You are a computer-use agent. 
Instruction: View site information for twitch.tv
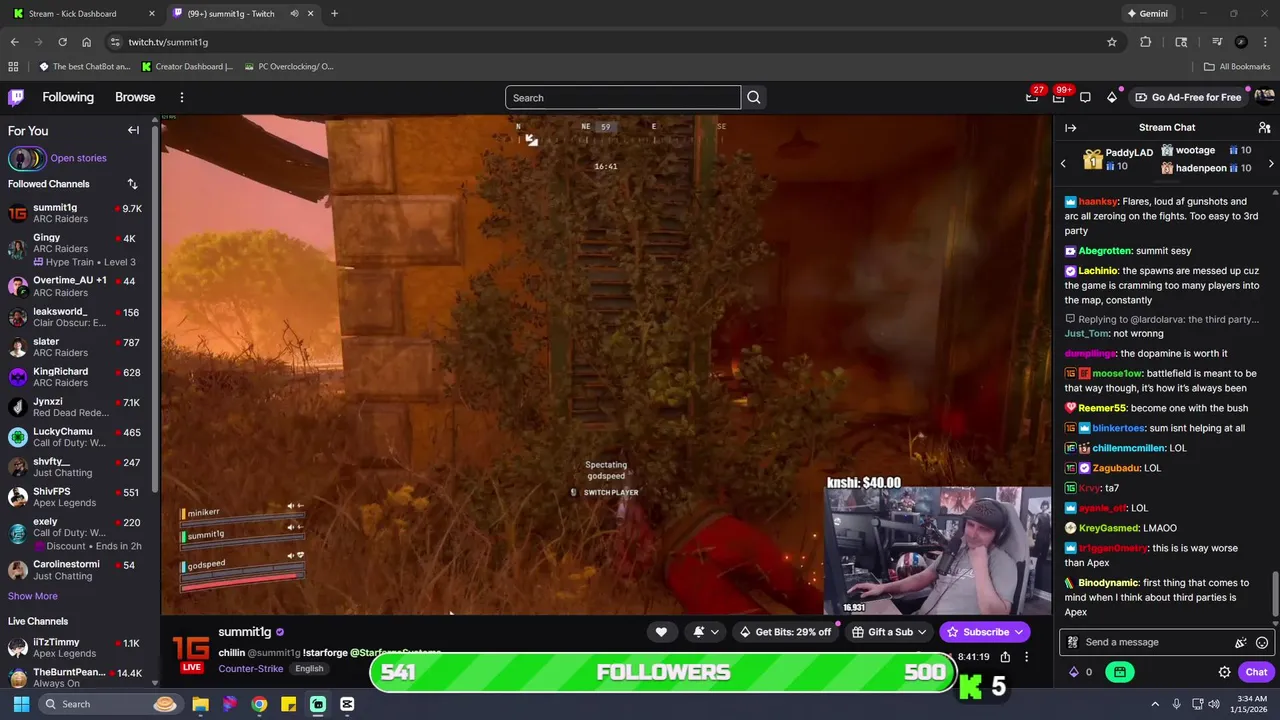(115, 42)
